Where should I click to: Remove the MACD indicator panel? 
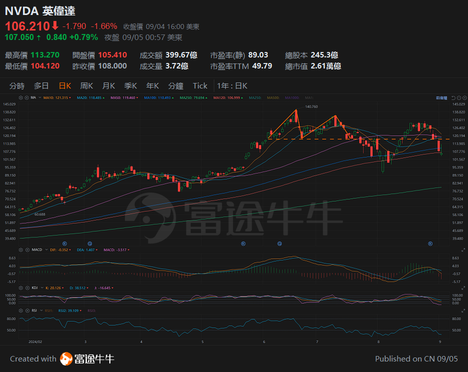point(27,250)
